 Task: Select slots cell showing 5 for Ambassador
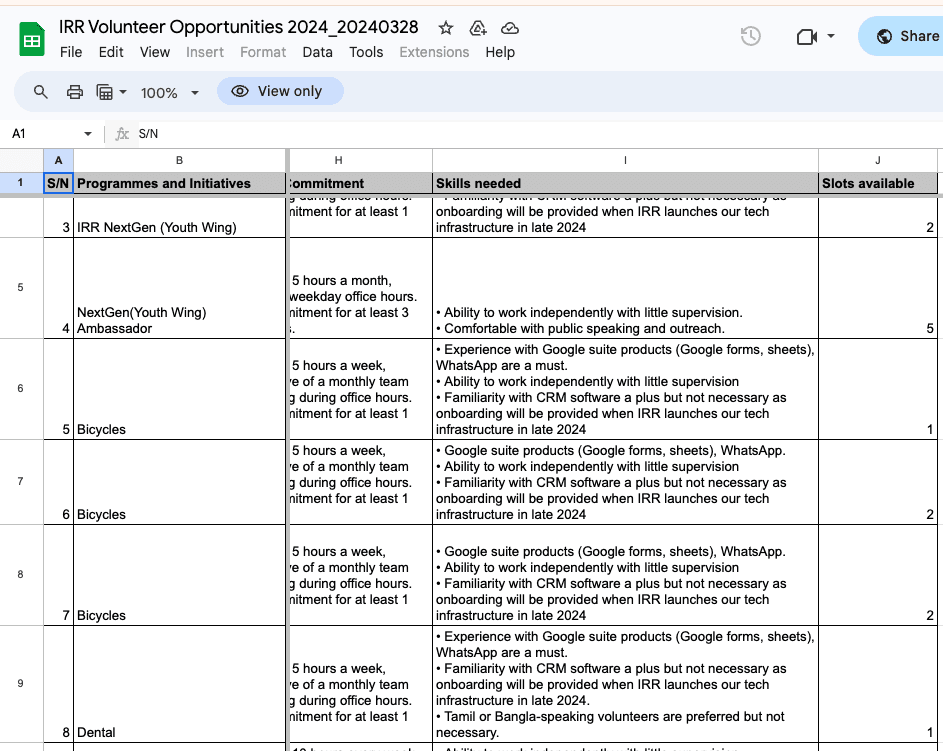(x=878, y=288)
